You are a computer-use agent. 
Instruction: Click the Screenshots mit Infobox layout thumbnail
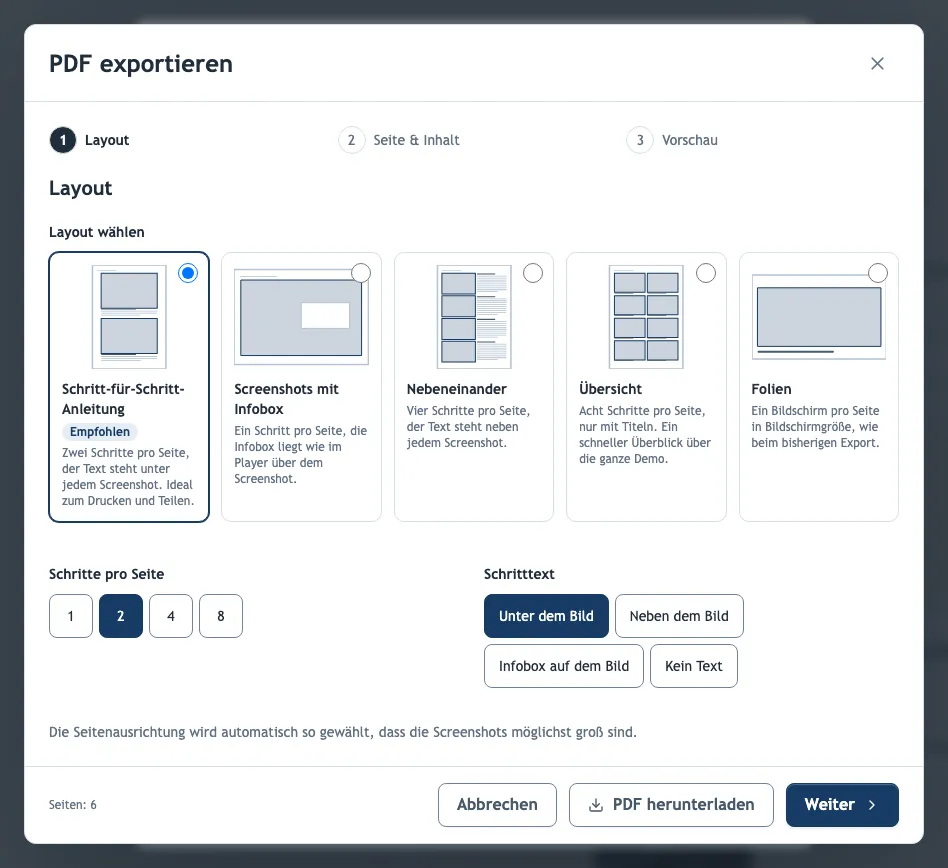click(301, 317)
